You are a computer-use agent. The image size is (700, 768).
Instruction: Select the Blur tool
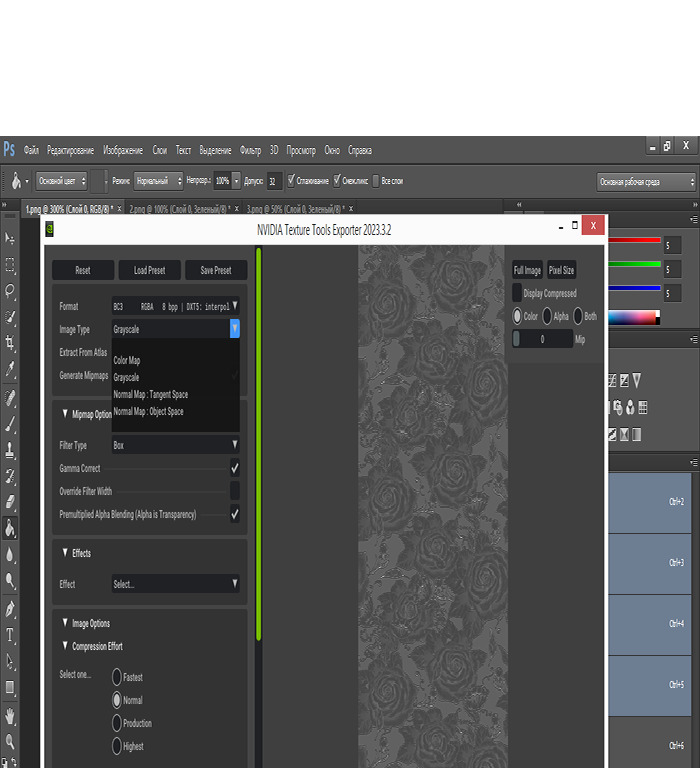click(x=10, y=555)
